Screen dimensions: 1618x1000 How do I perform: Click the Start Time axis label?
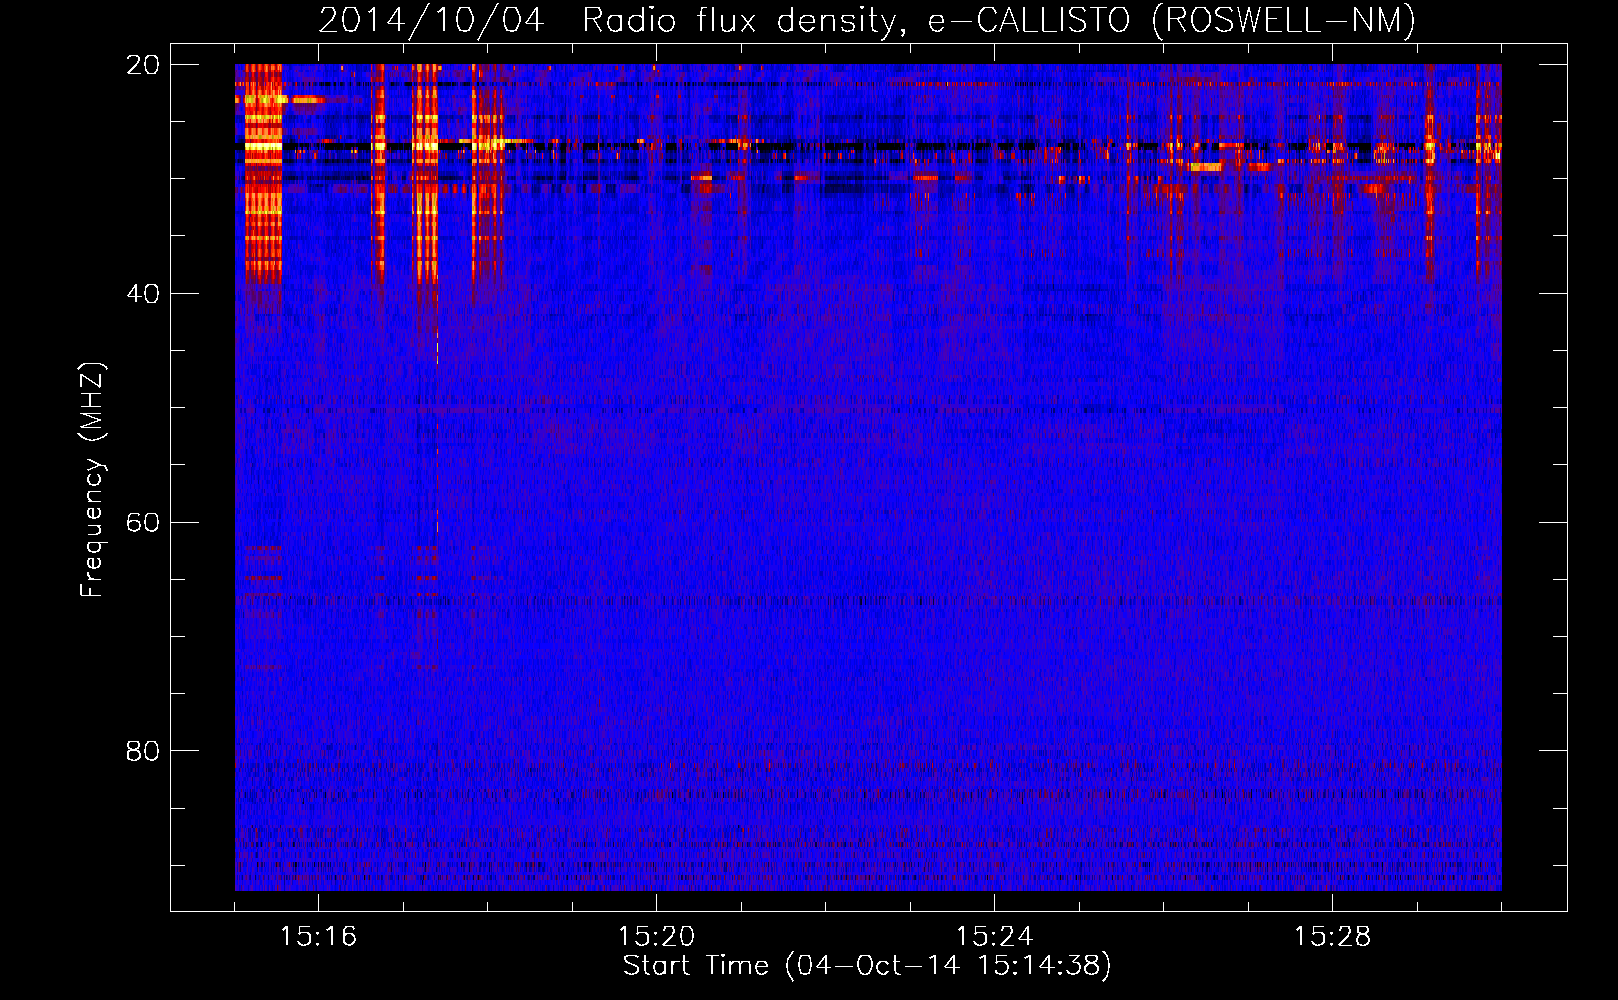point(867,966)
